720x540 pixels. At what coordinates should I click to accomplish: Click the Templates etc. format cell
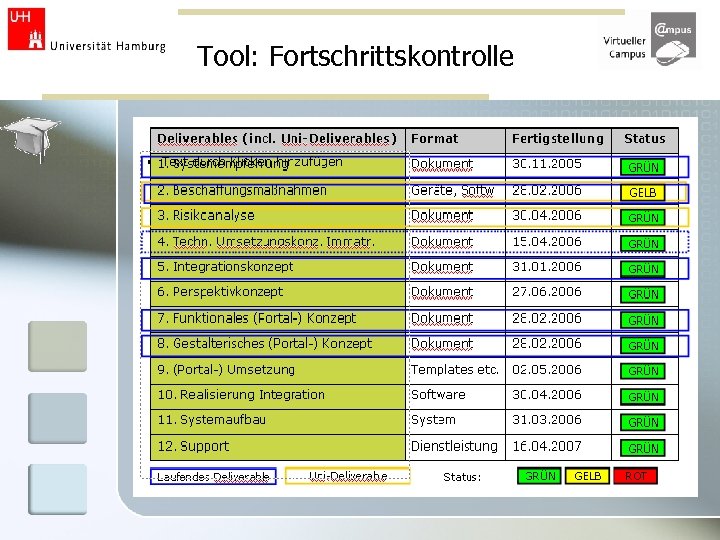pyautogui.click(x=455, y=371)
